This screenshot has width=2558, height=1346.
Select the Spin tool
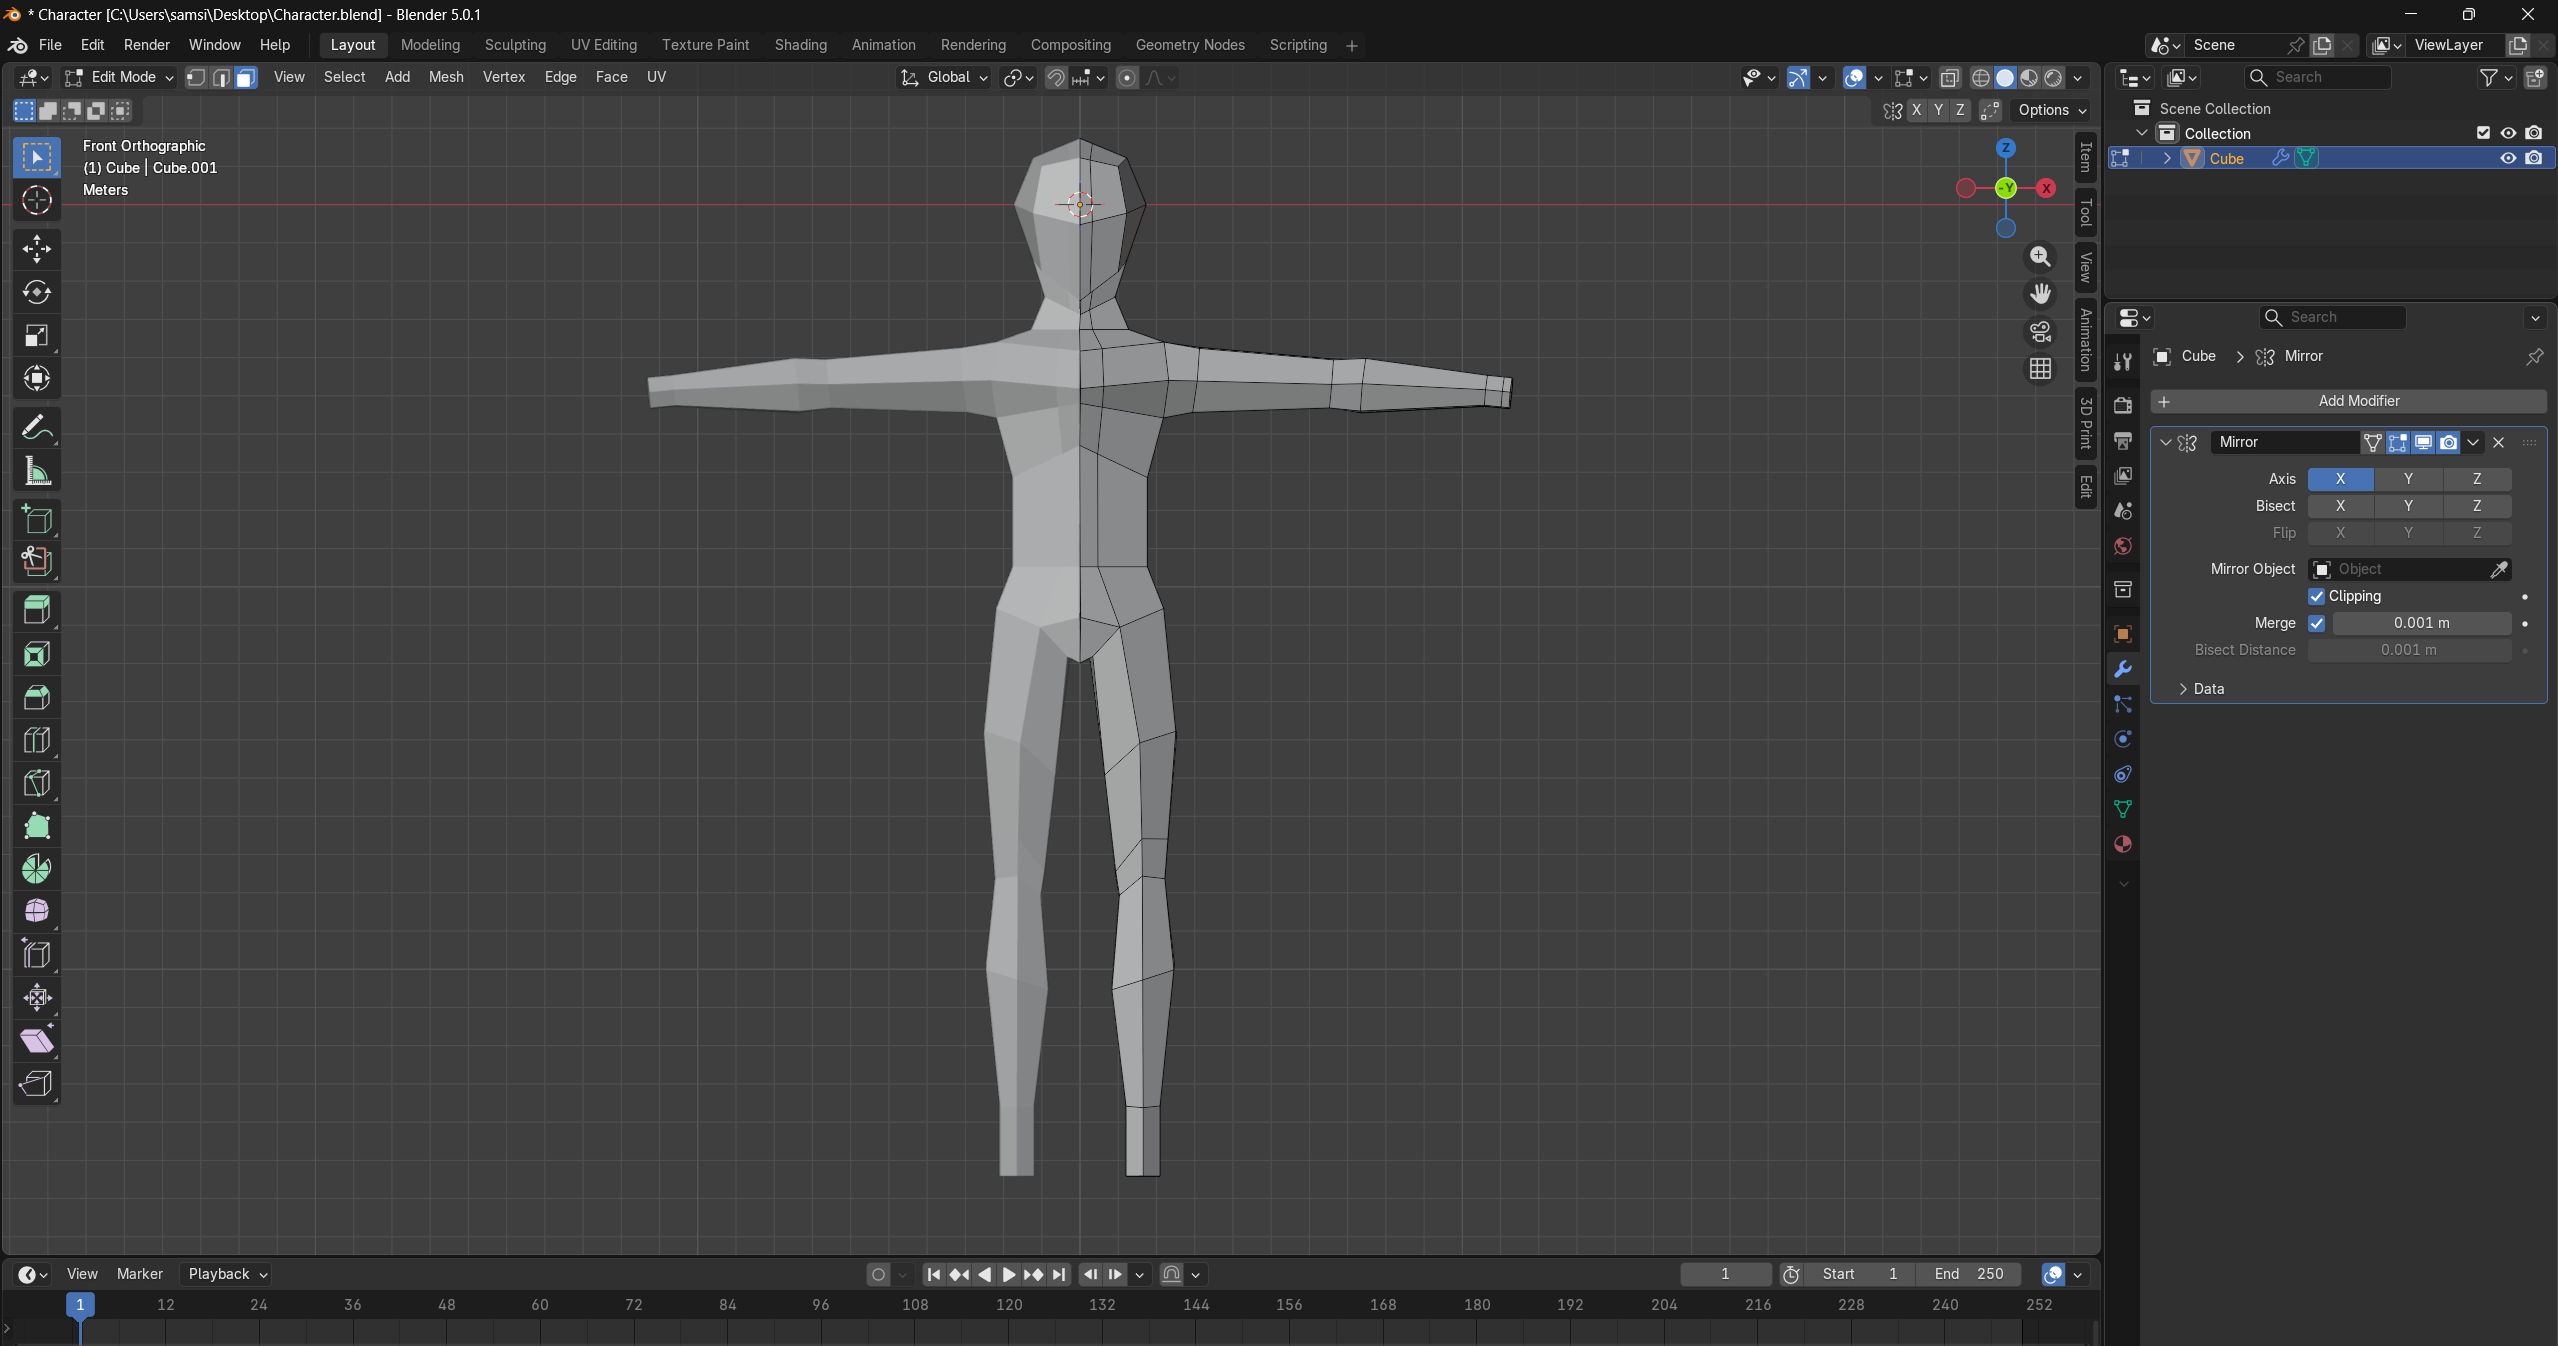pos(37,868)
